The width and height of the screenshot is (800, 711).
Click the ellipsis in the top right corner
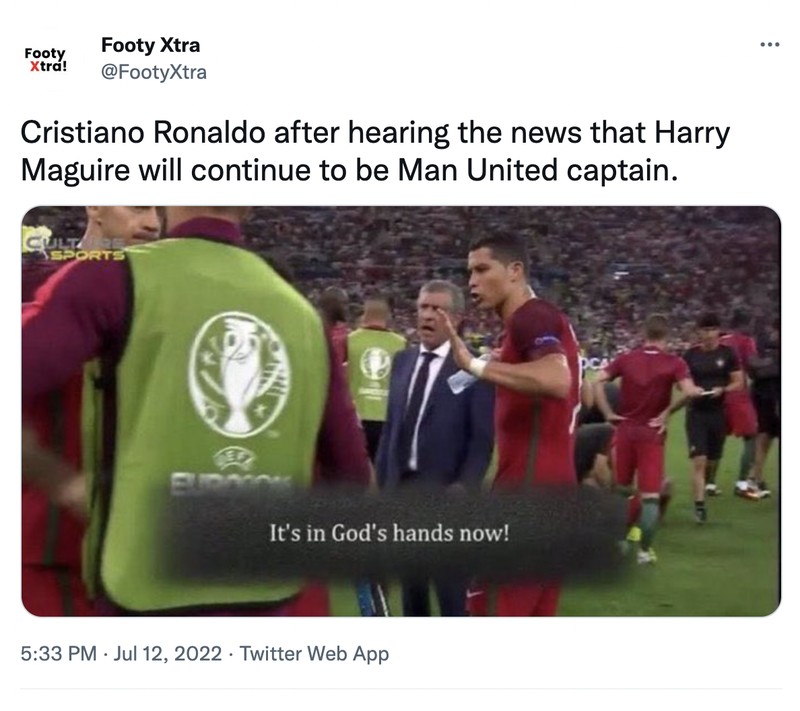coord(770,43)
